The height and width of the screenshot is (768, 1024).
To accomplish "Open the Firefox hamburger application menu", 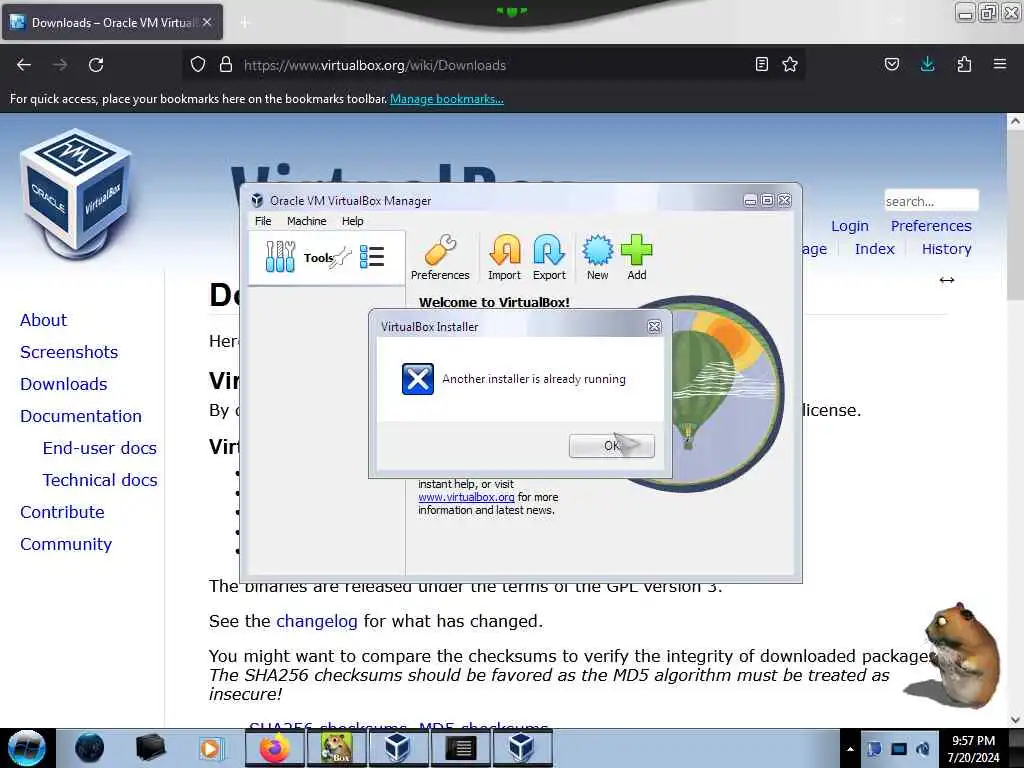I will click(x=1000, y=64).
